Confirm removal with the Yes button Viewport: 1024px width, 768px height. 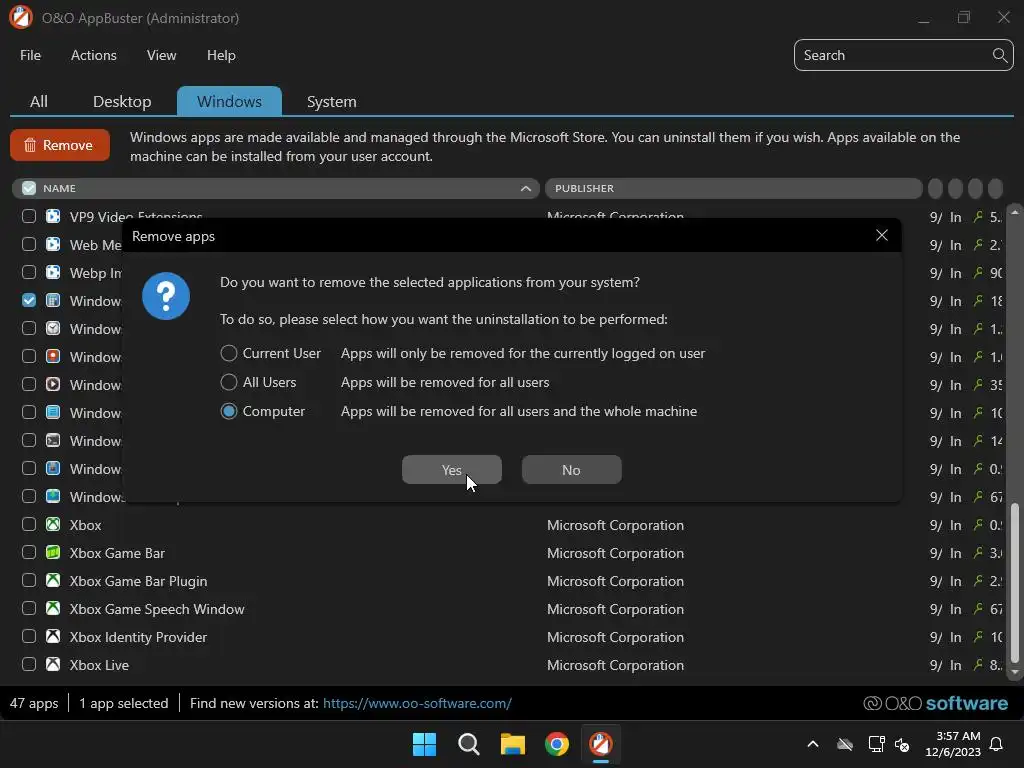452,470
